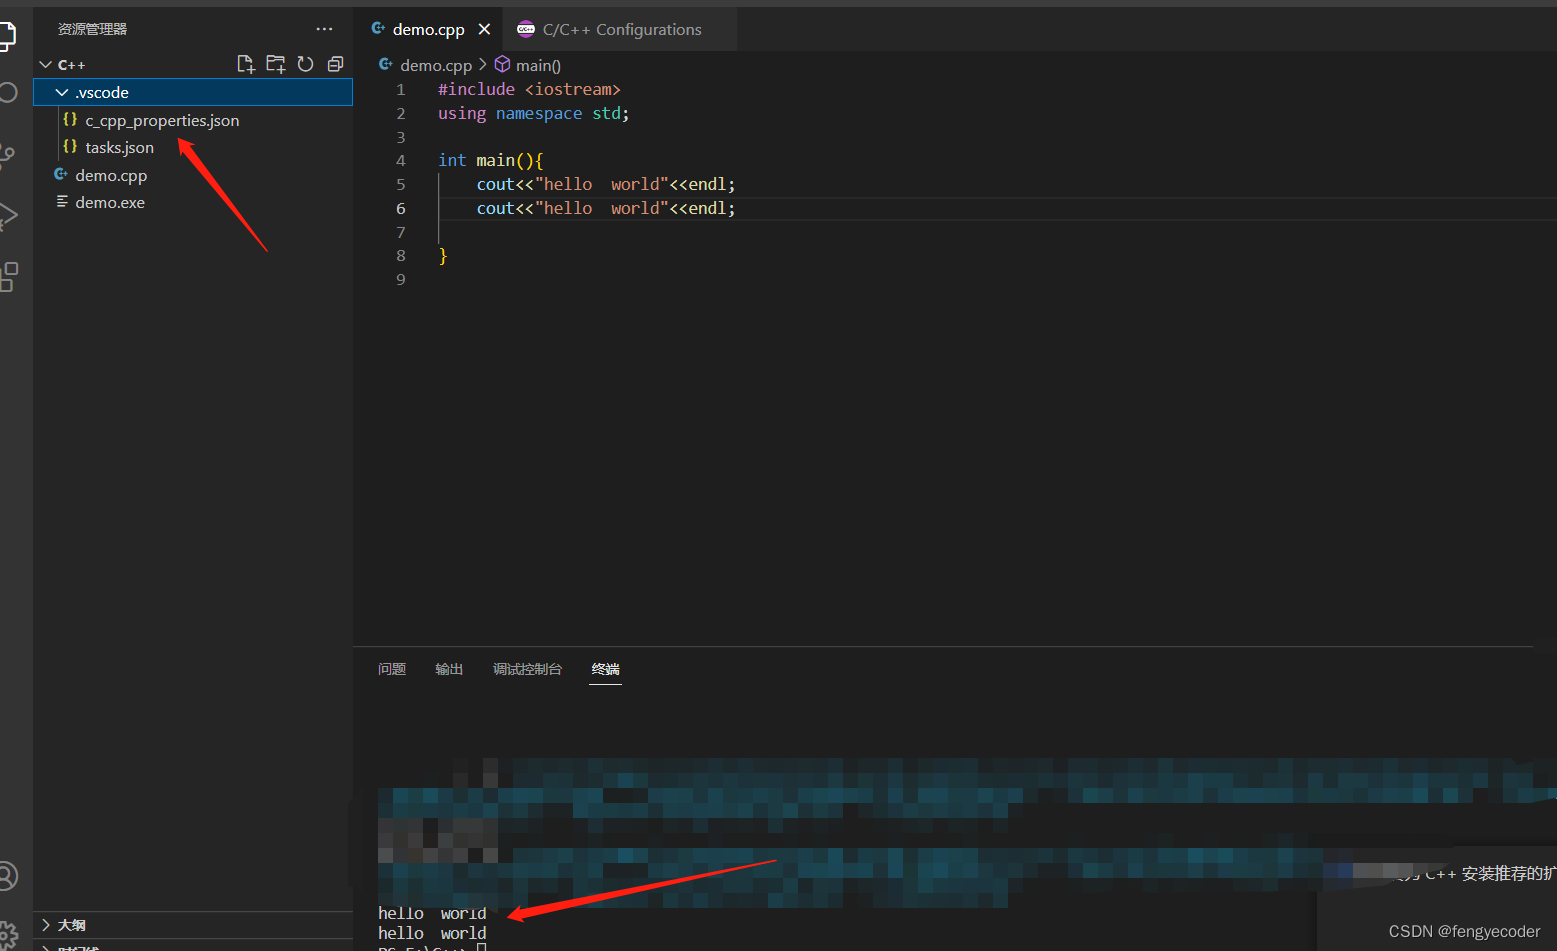Open demo.cpp in the file tree
Image resolution: width=1557 pixels, height=951 pixels.
[193, 175]
